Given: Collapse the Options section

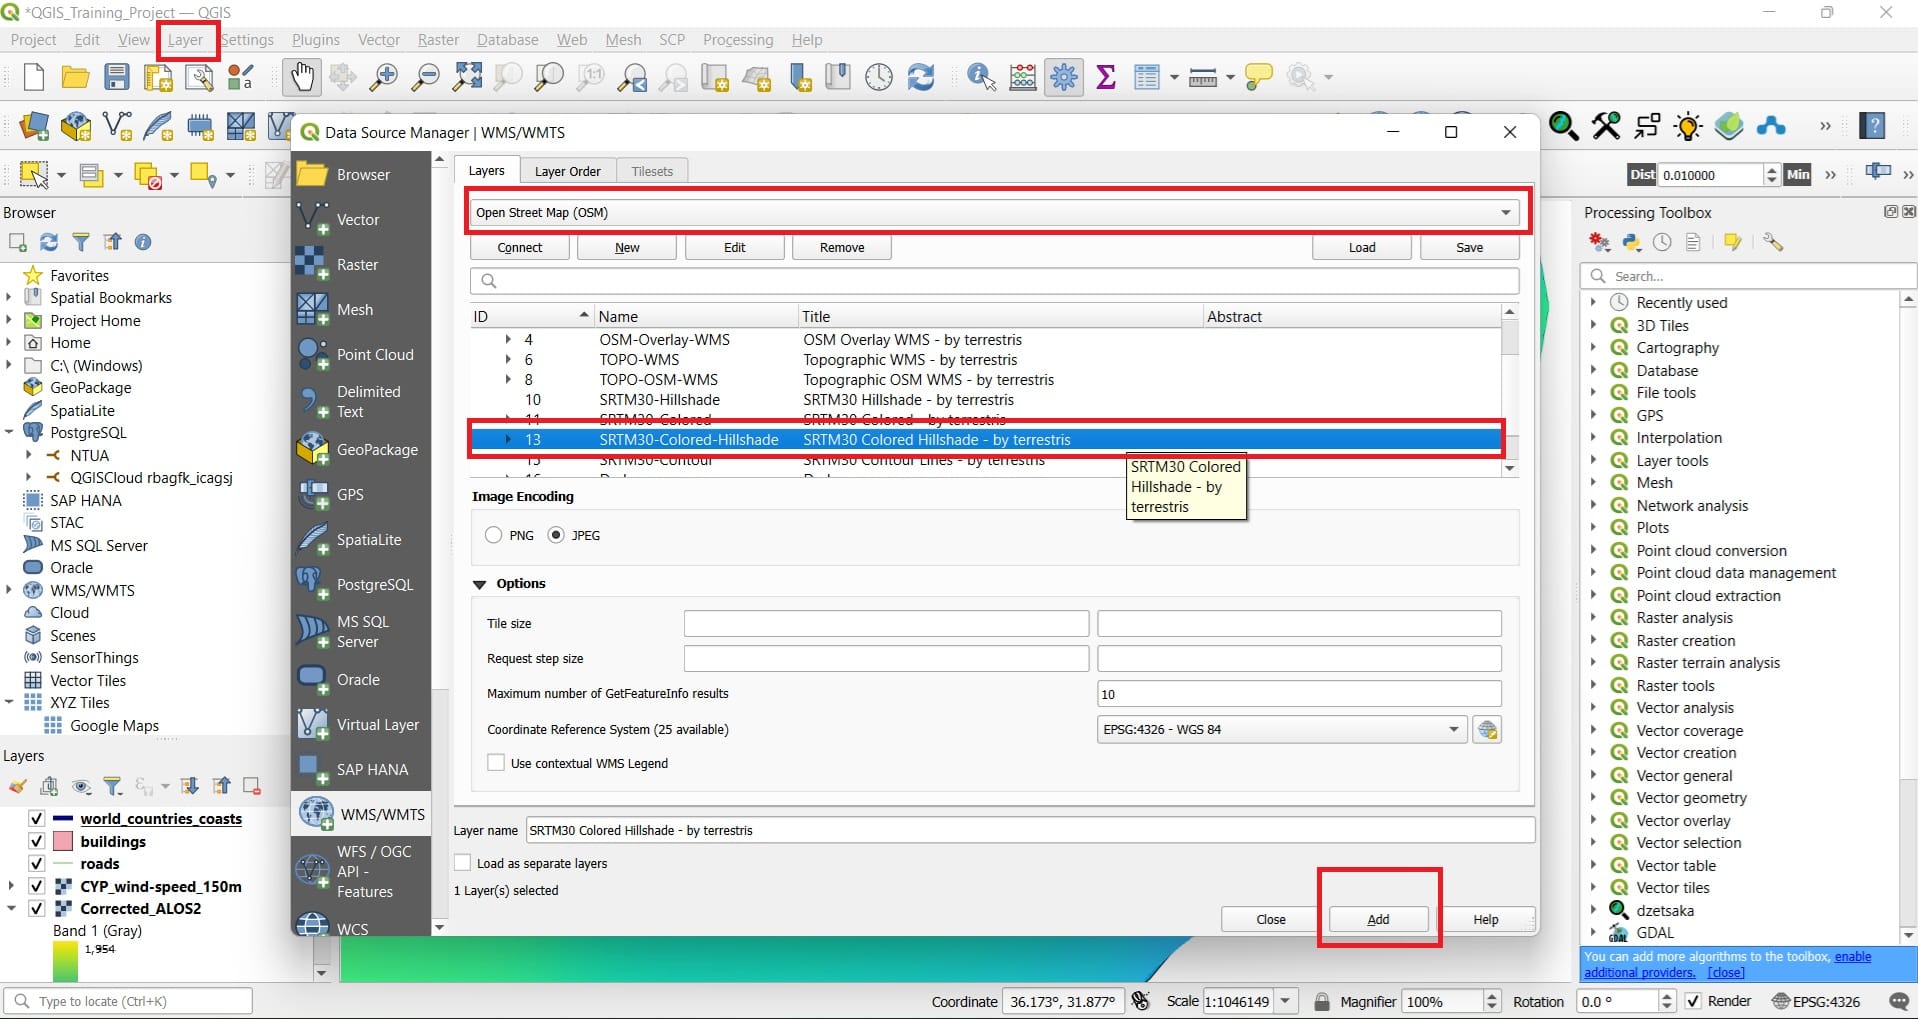Looking at the screenshot, I should coord(479,584).
